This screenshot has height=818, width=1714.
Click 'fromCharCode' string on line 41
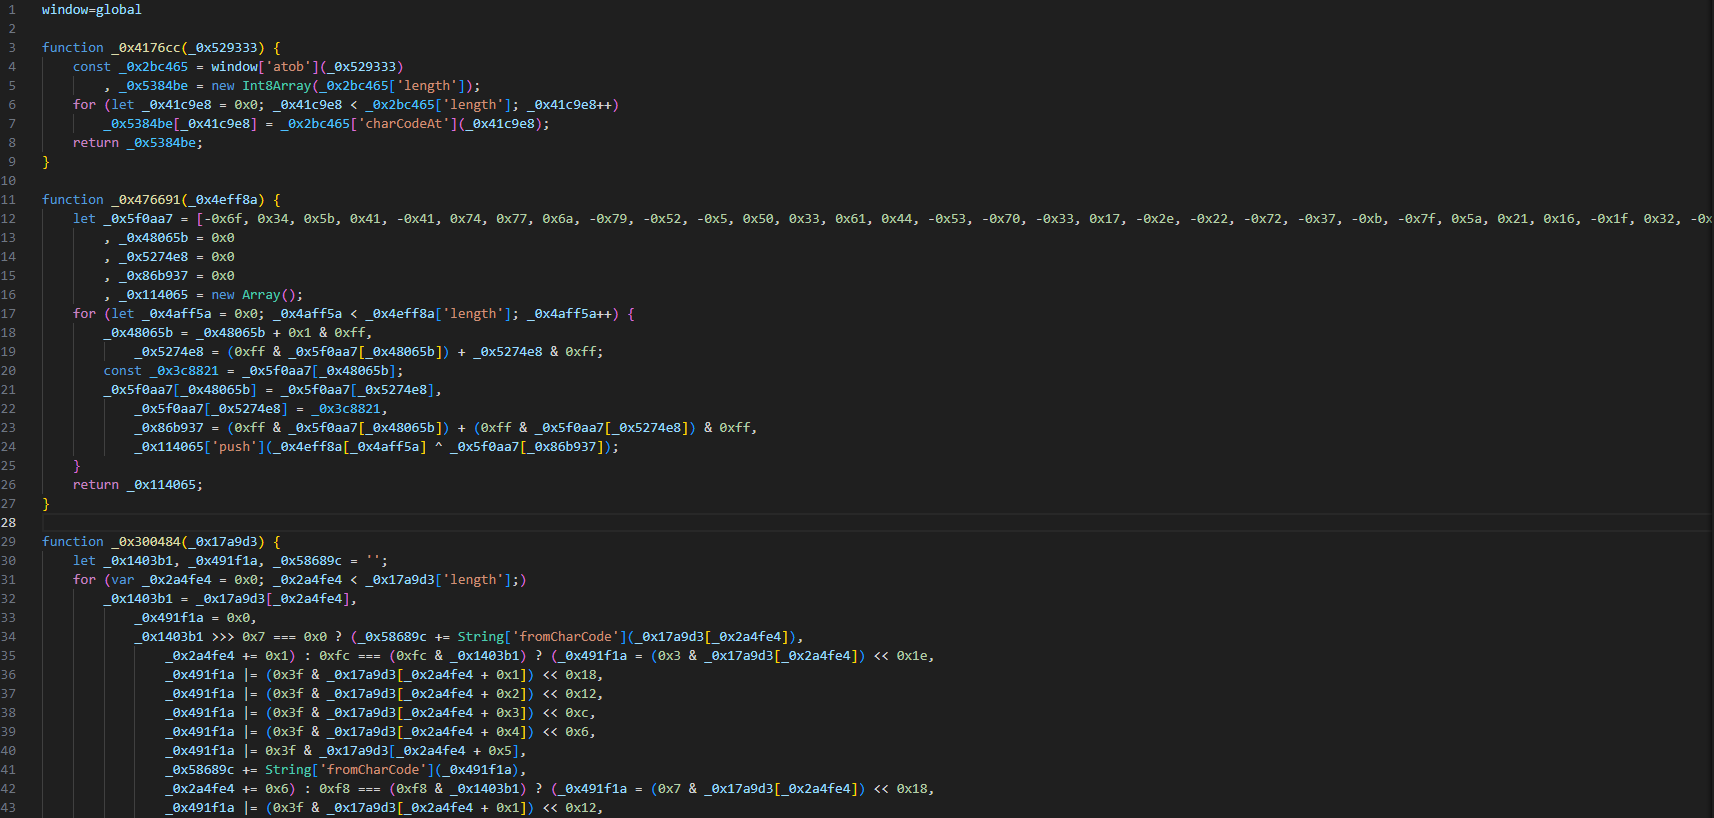(373, 770)
